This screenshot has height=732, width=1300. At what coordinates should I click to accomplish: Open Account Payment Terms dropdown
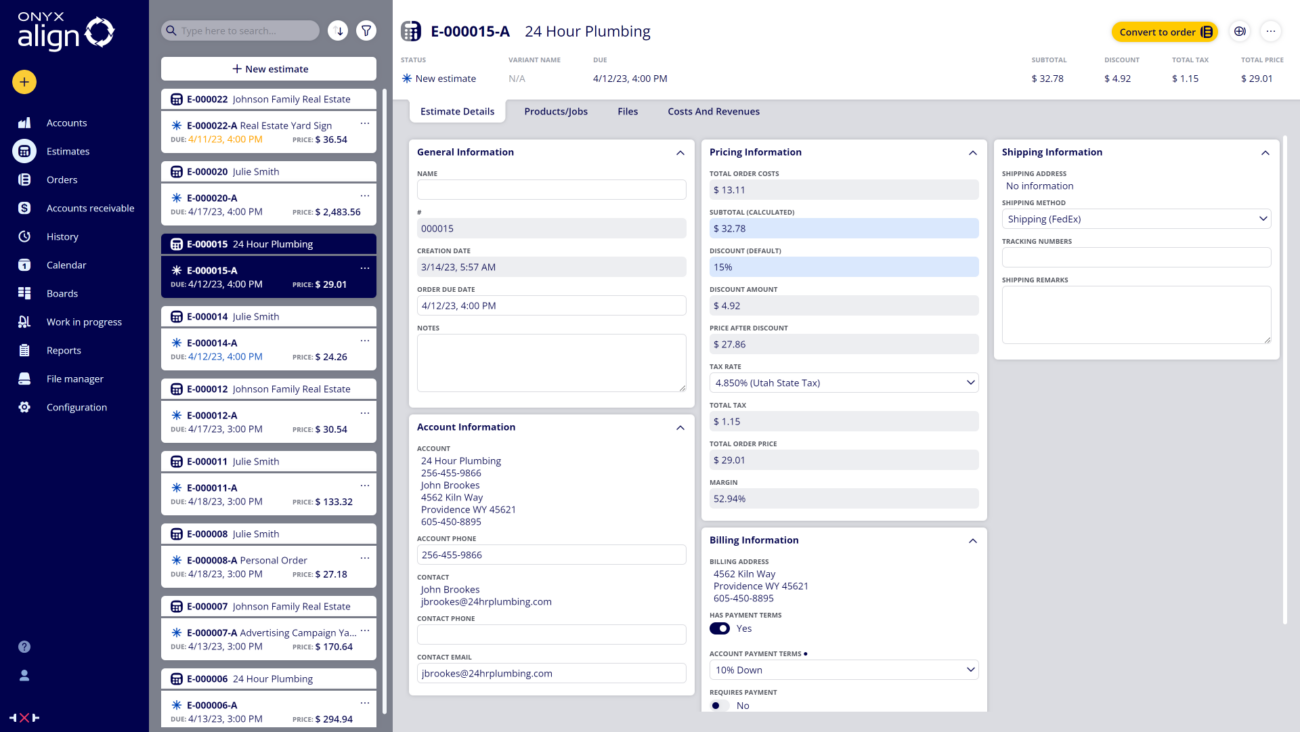(x=844, y=670)
